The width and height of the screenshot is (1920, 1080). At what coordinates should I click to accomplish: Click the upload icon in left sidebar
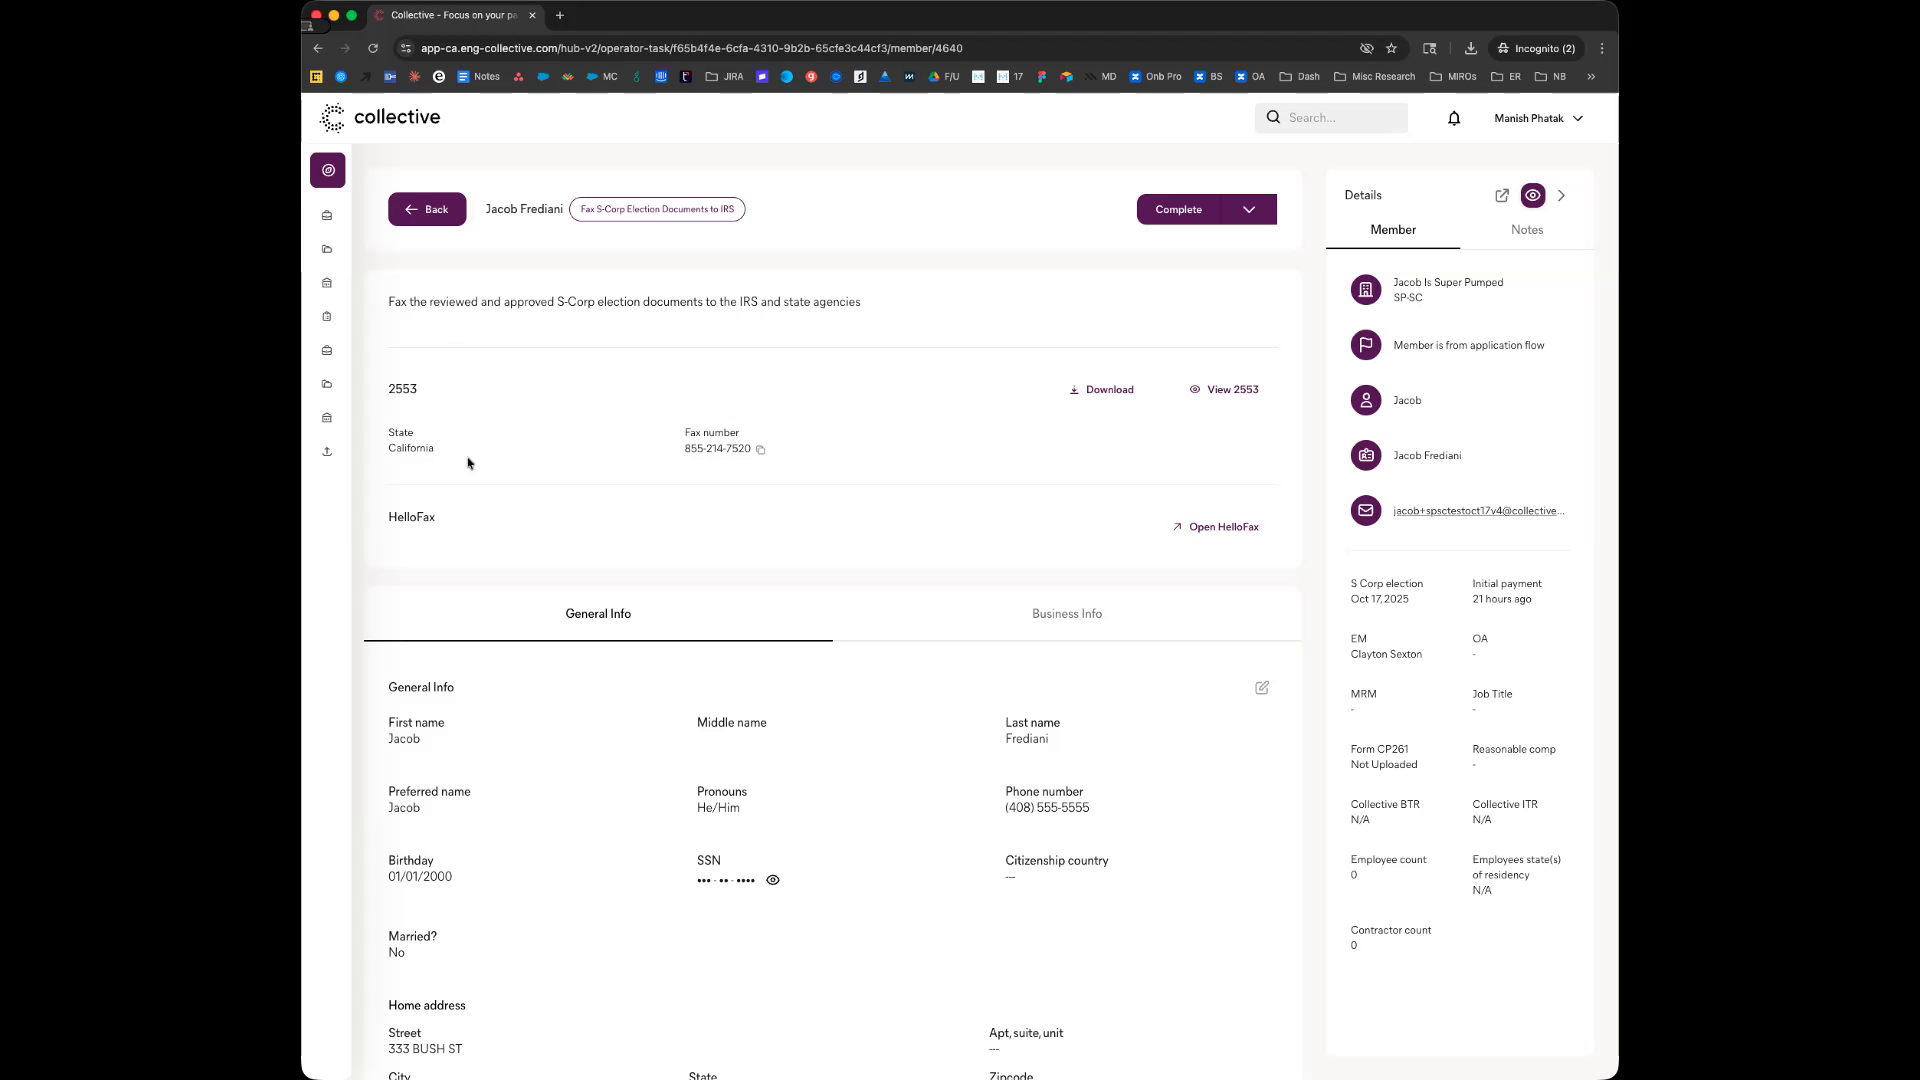click(327, 452)
